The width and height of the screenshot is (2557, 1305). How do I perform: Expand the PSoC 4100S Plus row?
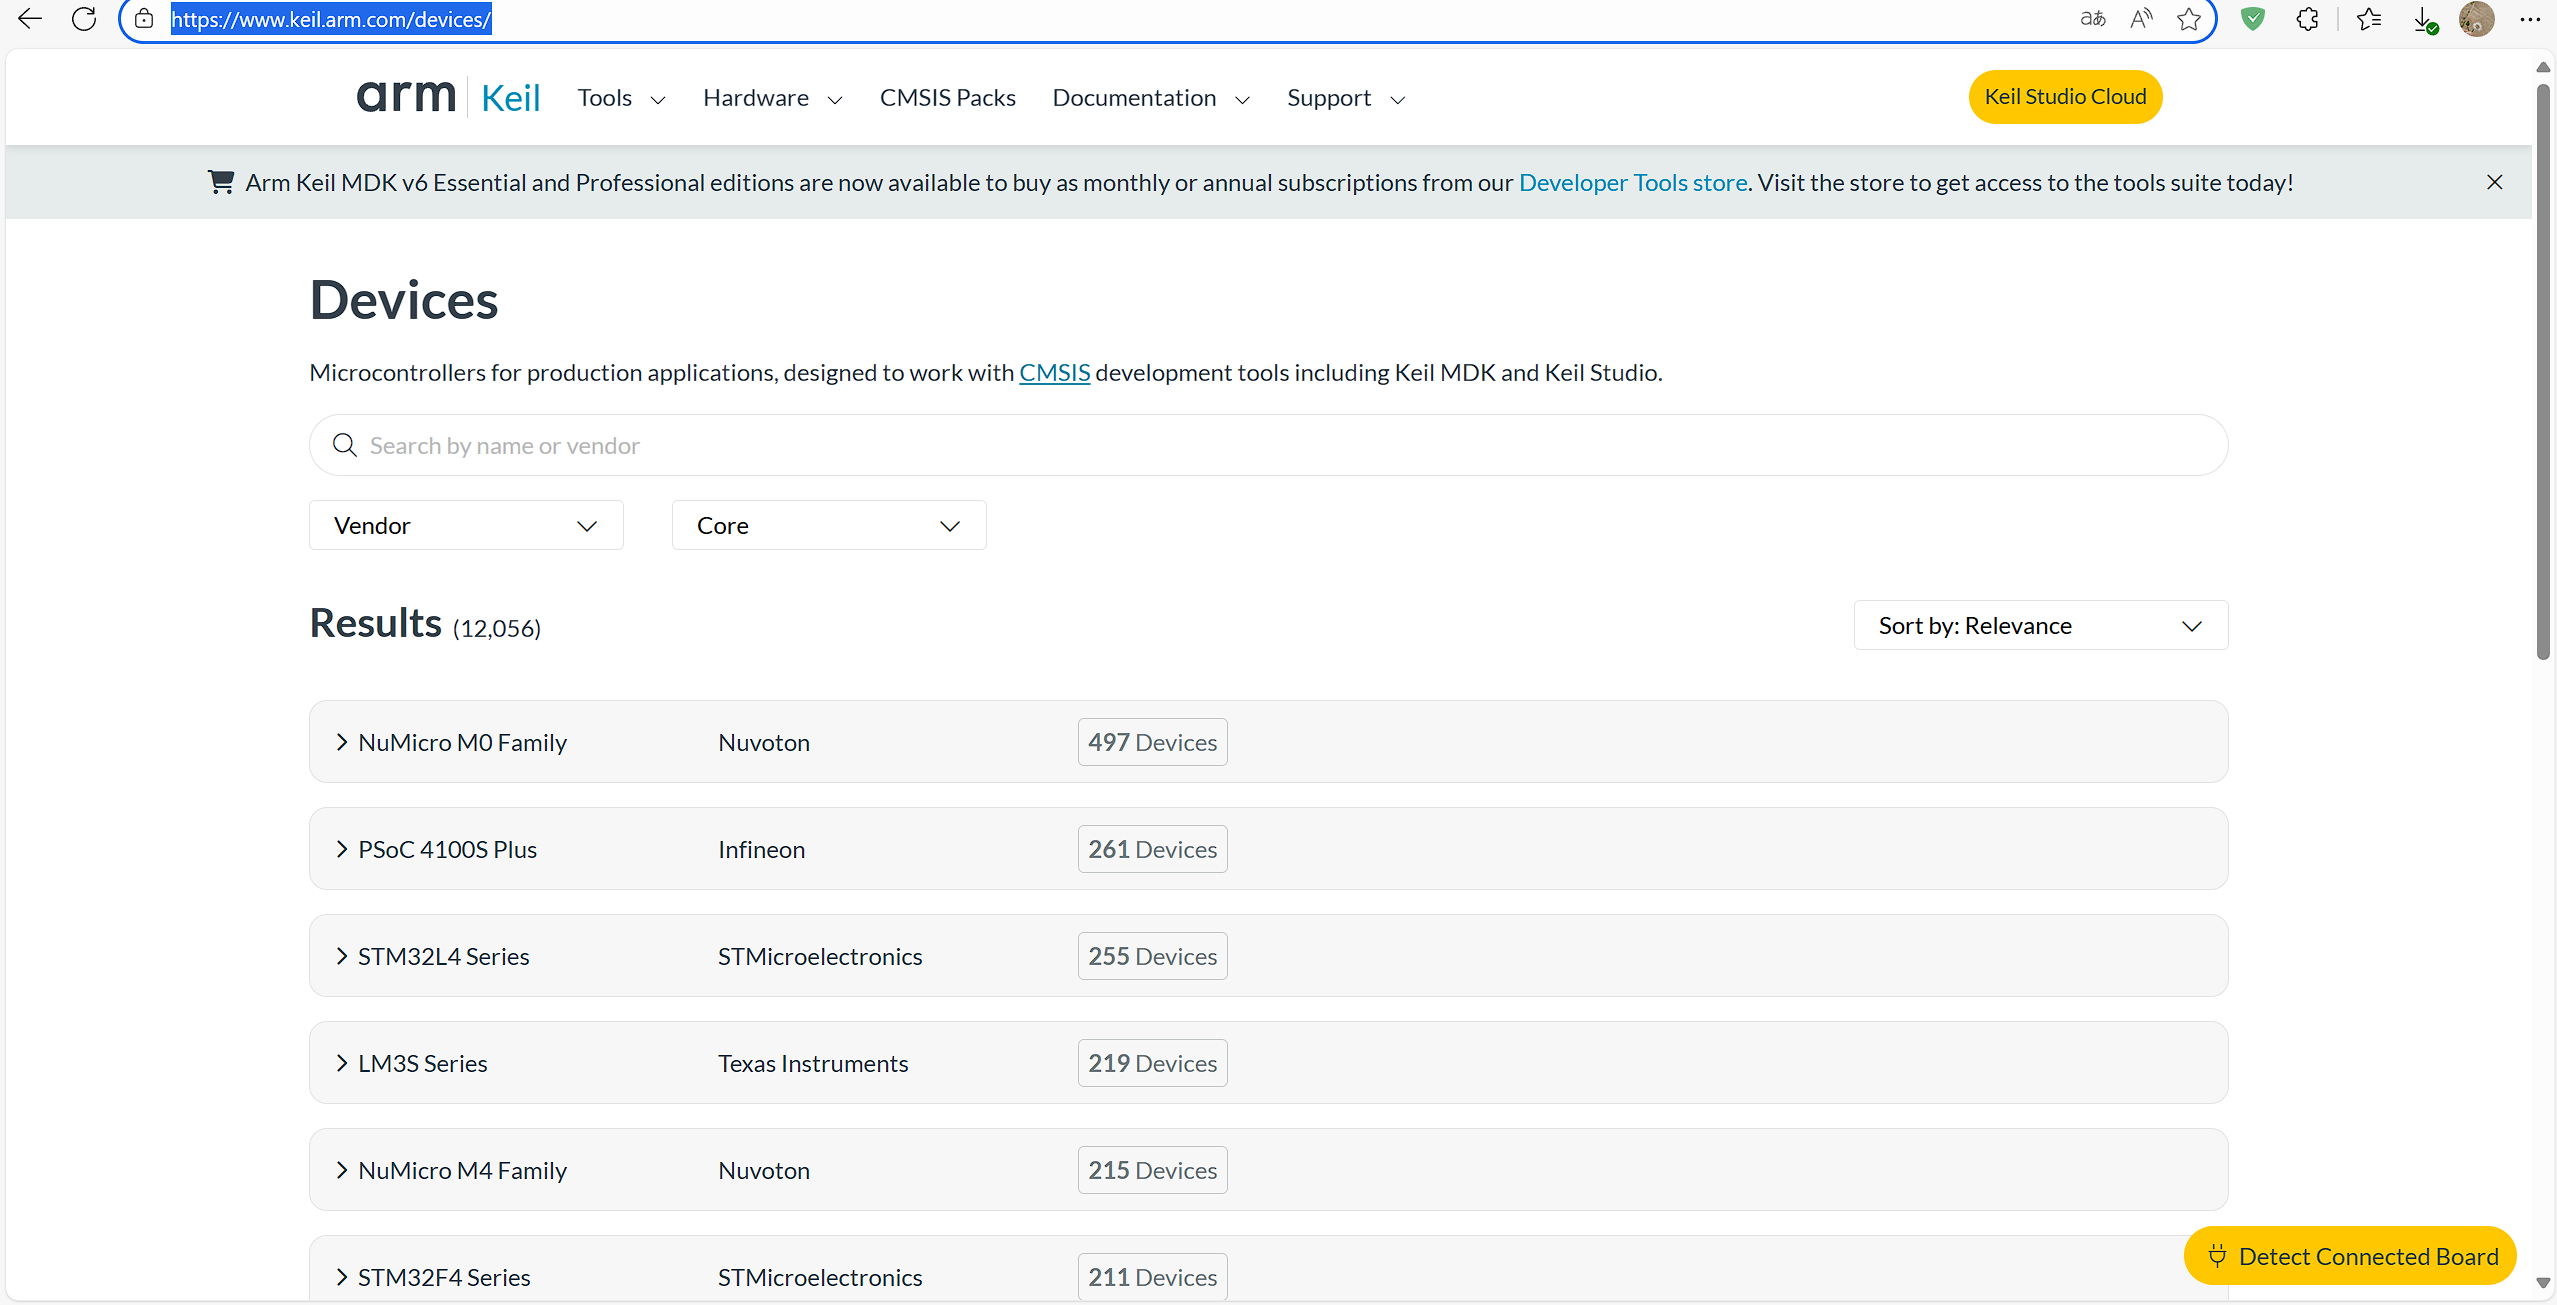point(1268,849)
